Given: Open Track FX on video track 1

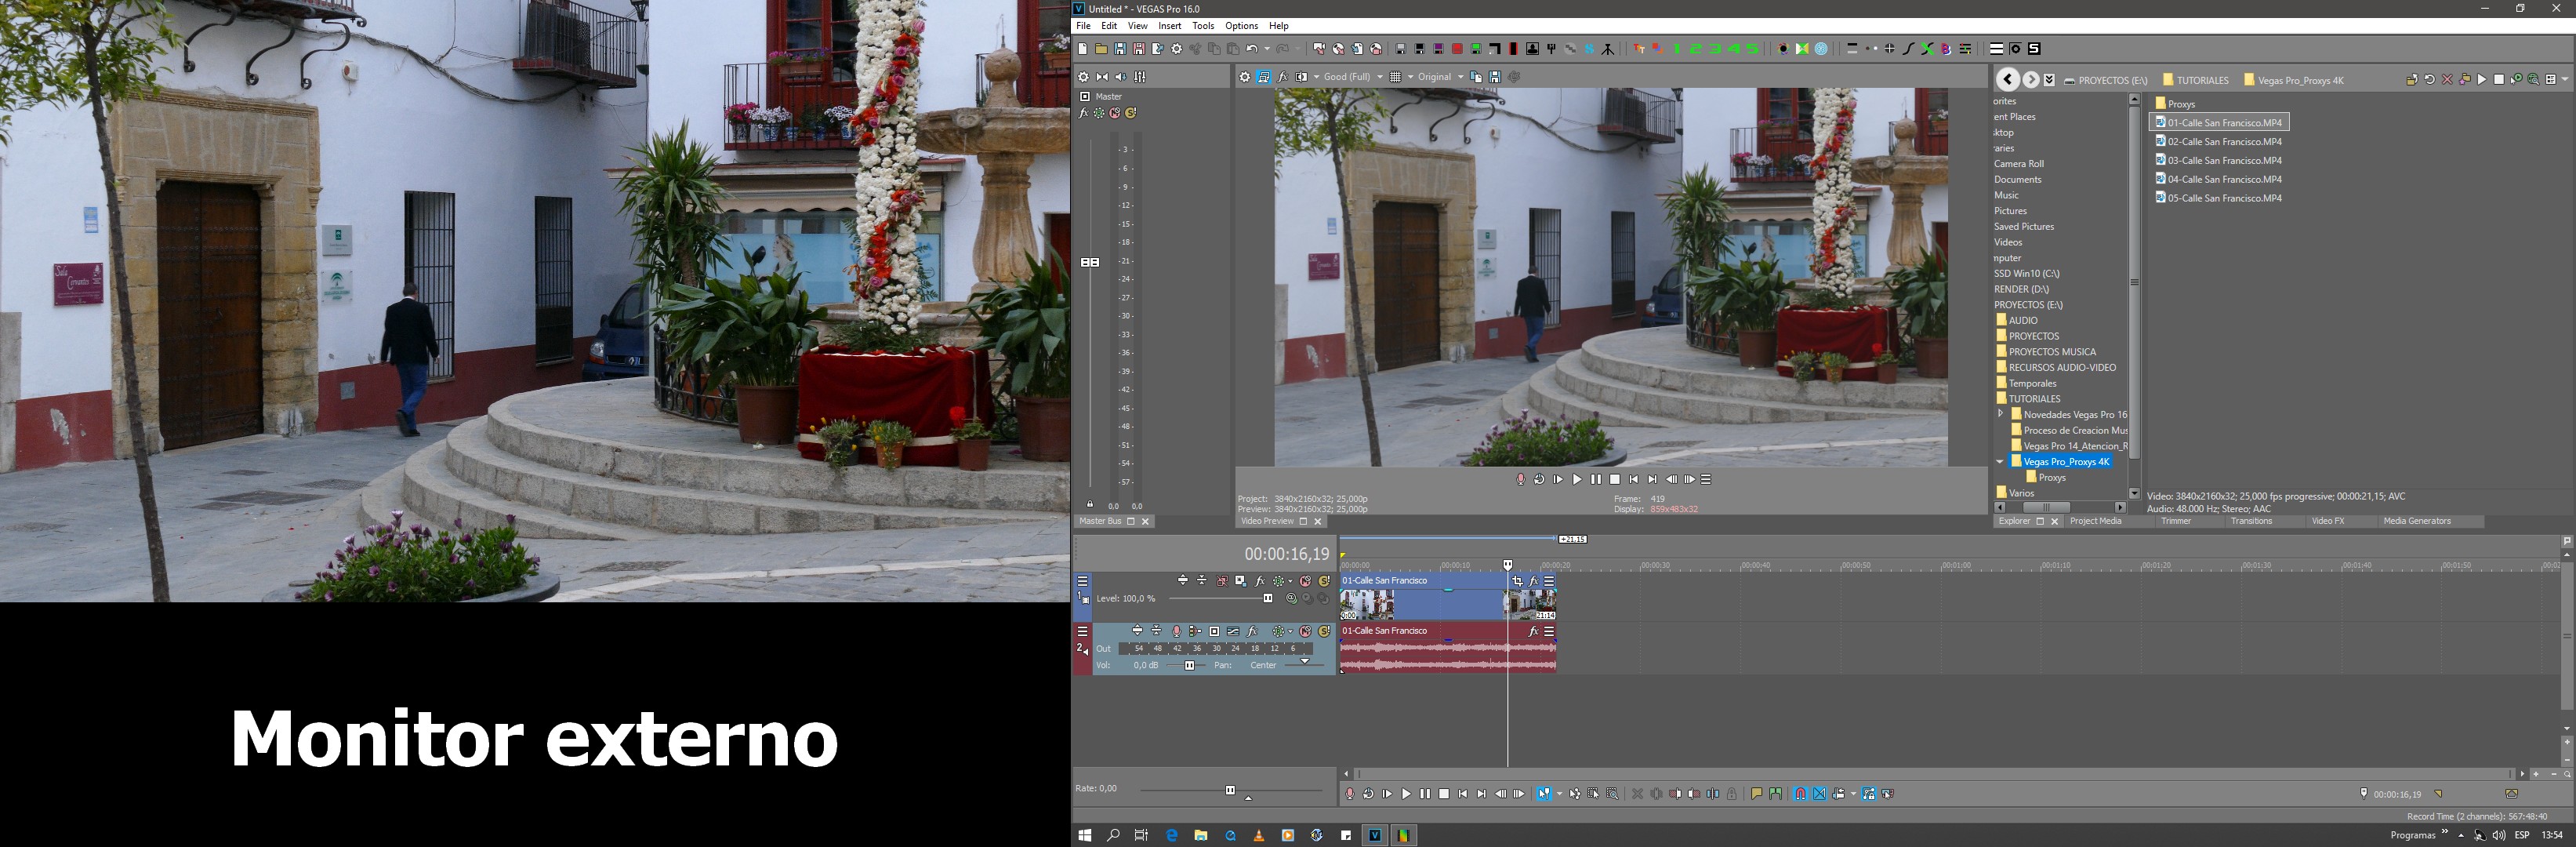Looking at the screenshot, I should [x=1260, y=581].
